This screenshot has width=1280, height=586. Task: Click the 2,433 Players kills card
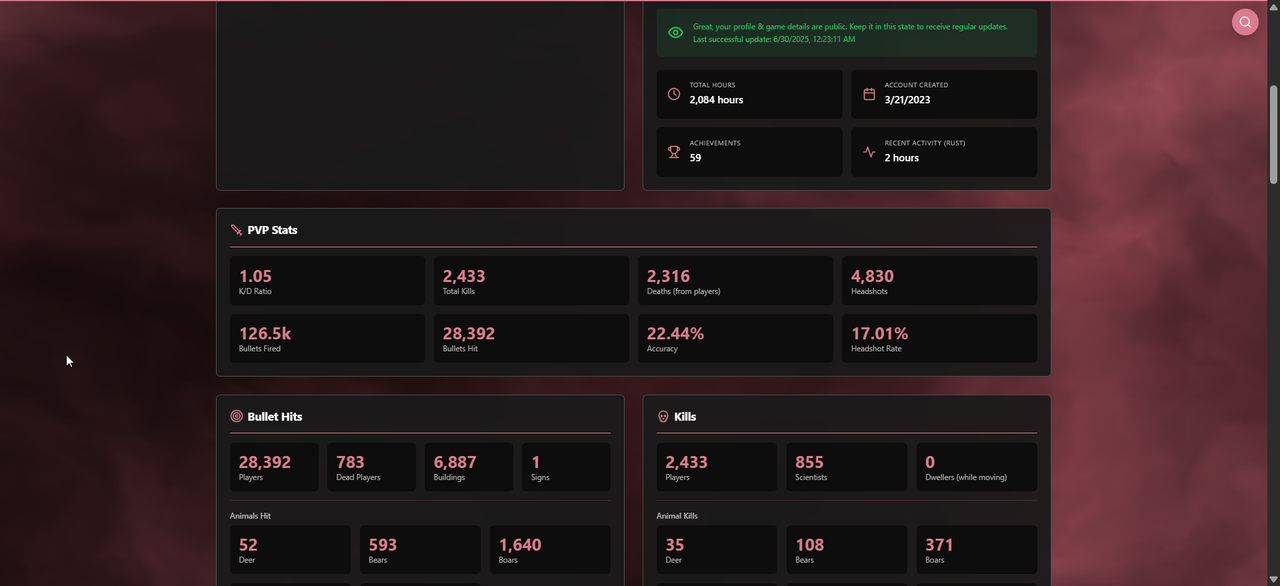(717, 467)
